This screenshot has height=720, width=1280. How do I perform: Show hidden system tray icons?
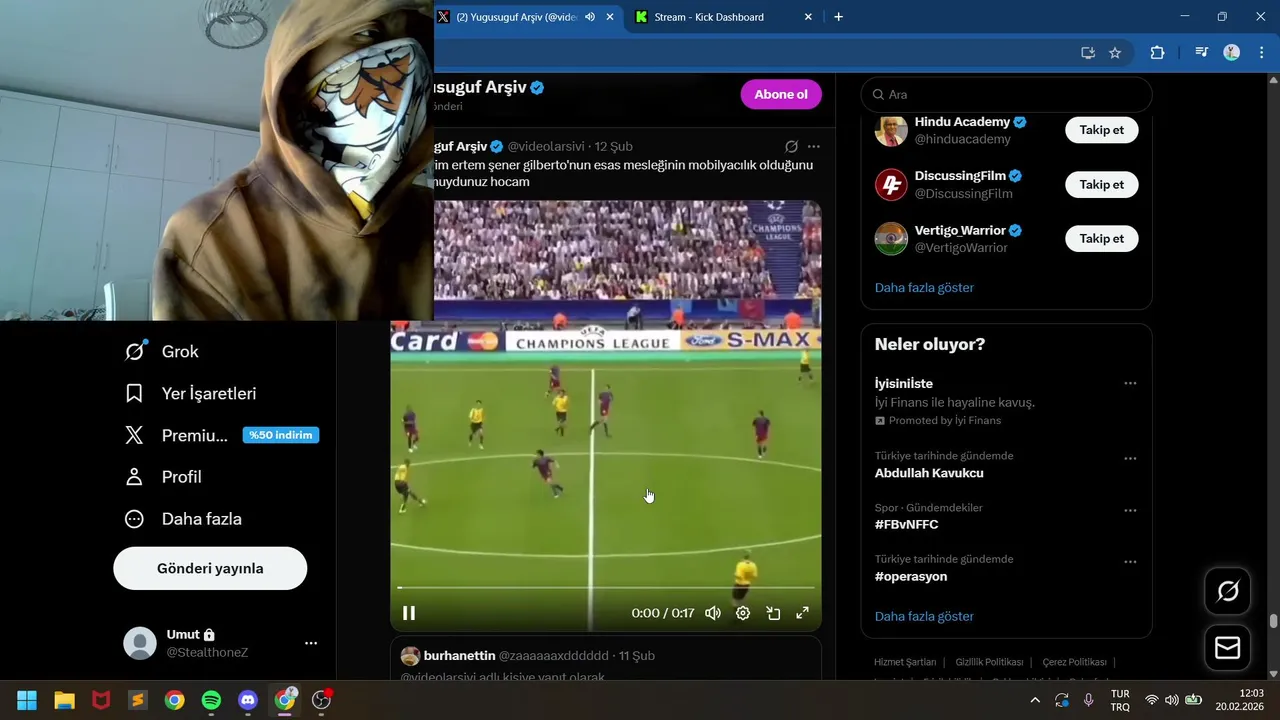(1035, 700)
